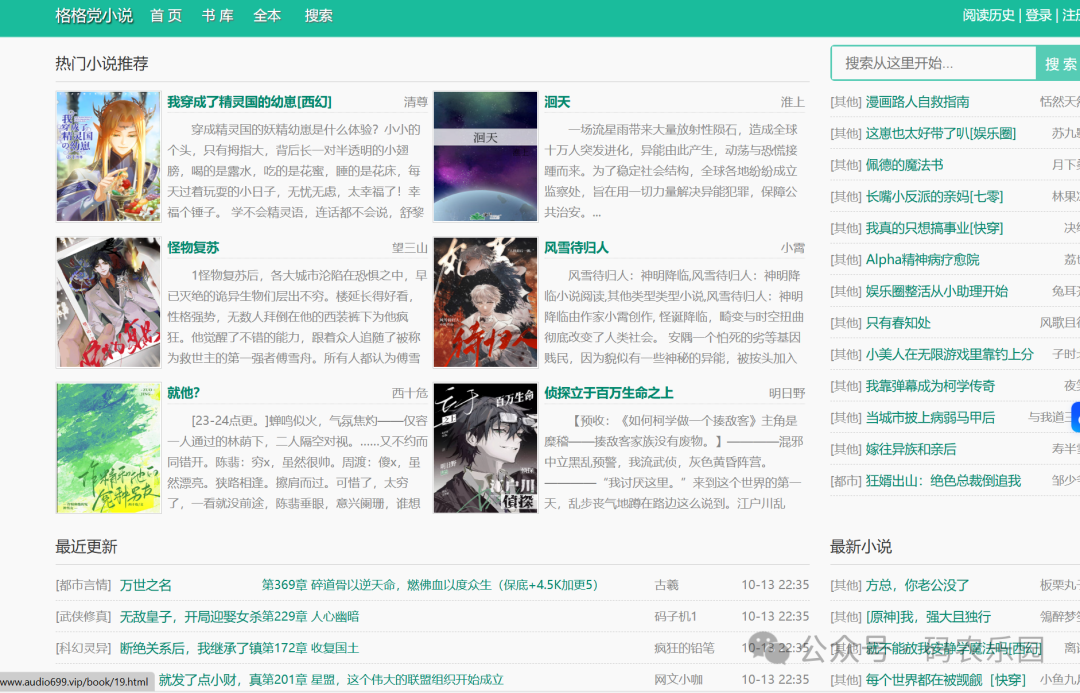This screenshot has width=1080, height=693.
Task: Click inside the search input box
Action: point(930,63)
